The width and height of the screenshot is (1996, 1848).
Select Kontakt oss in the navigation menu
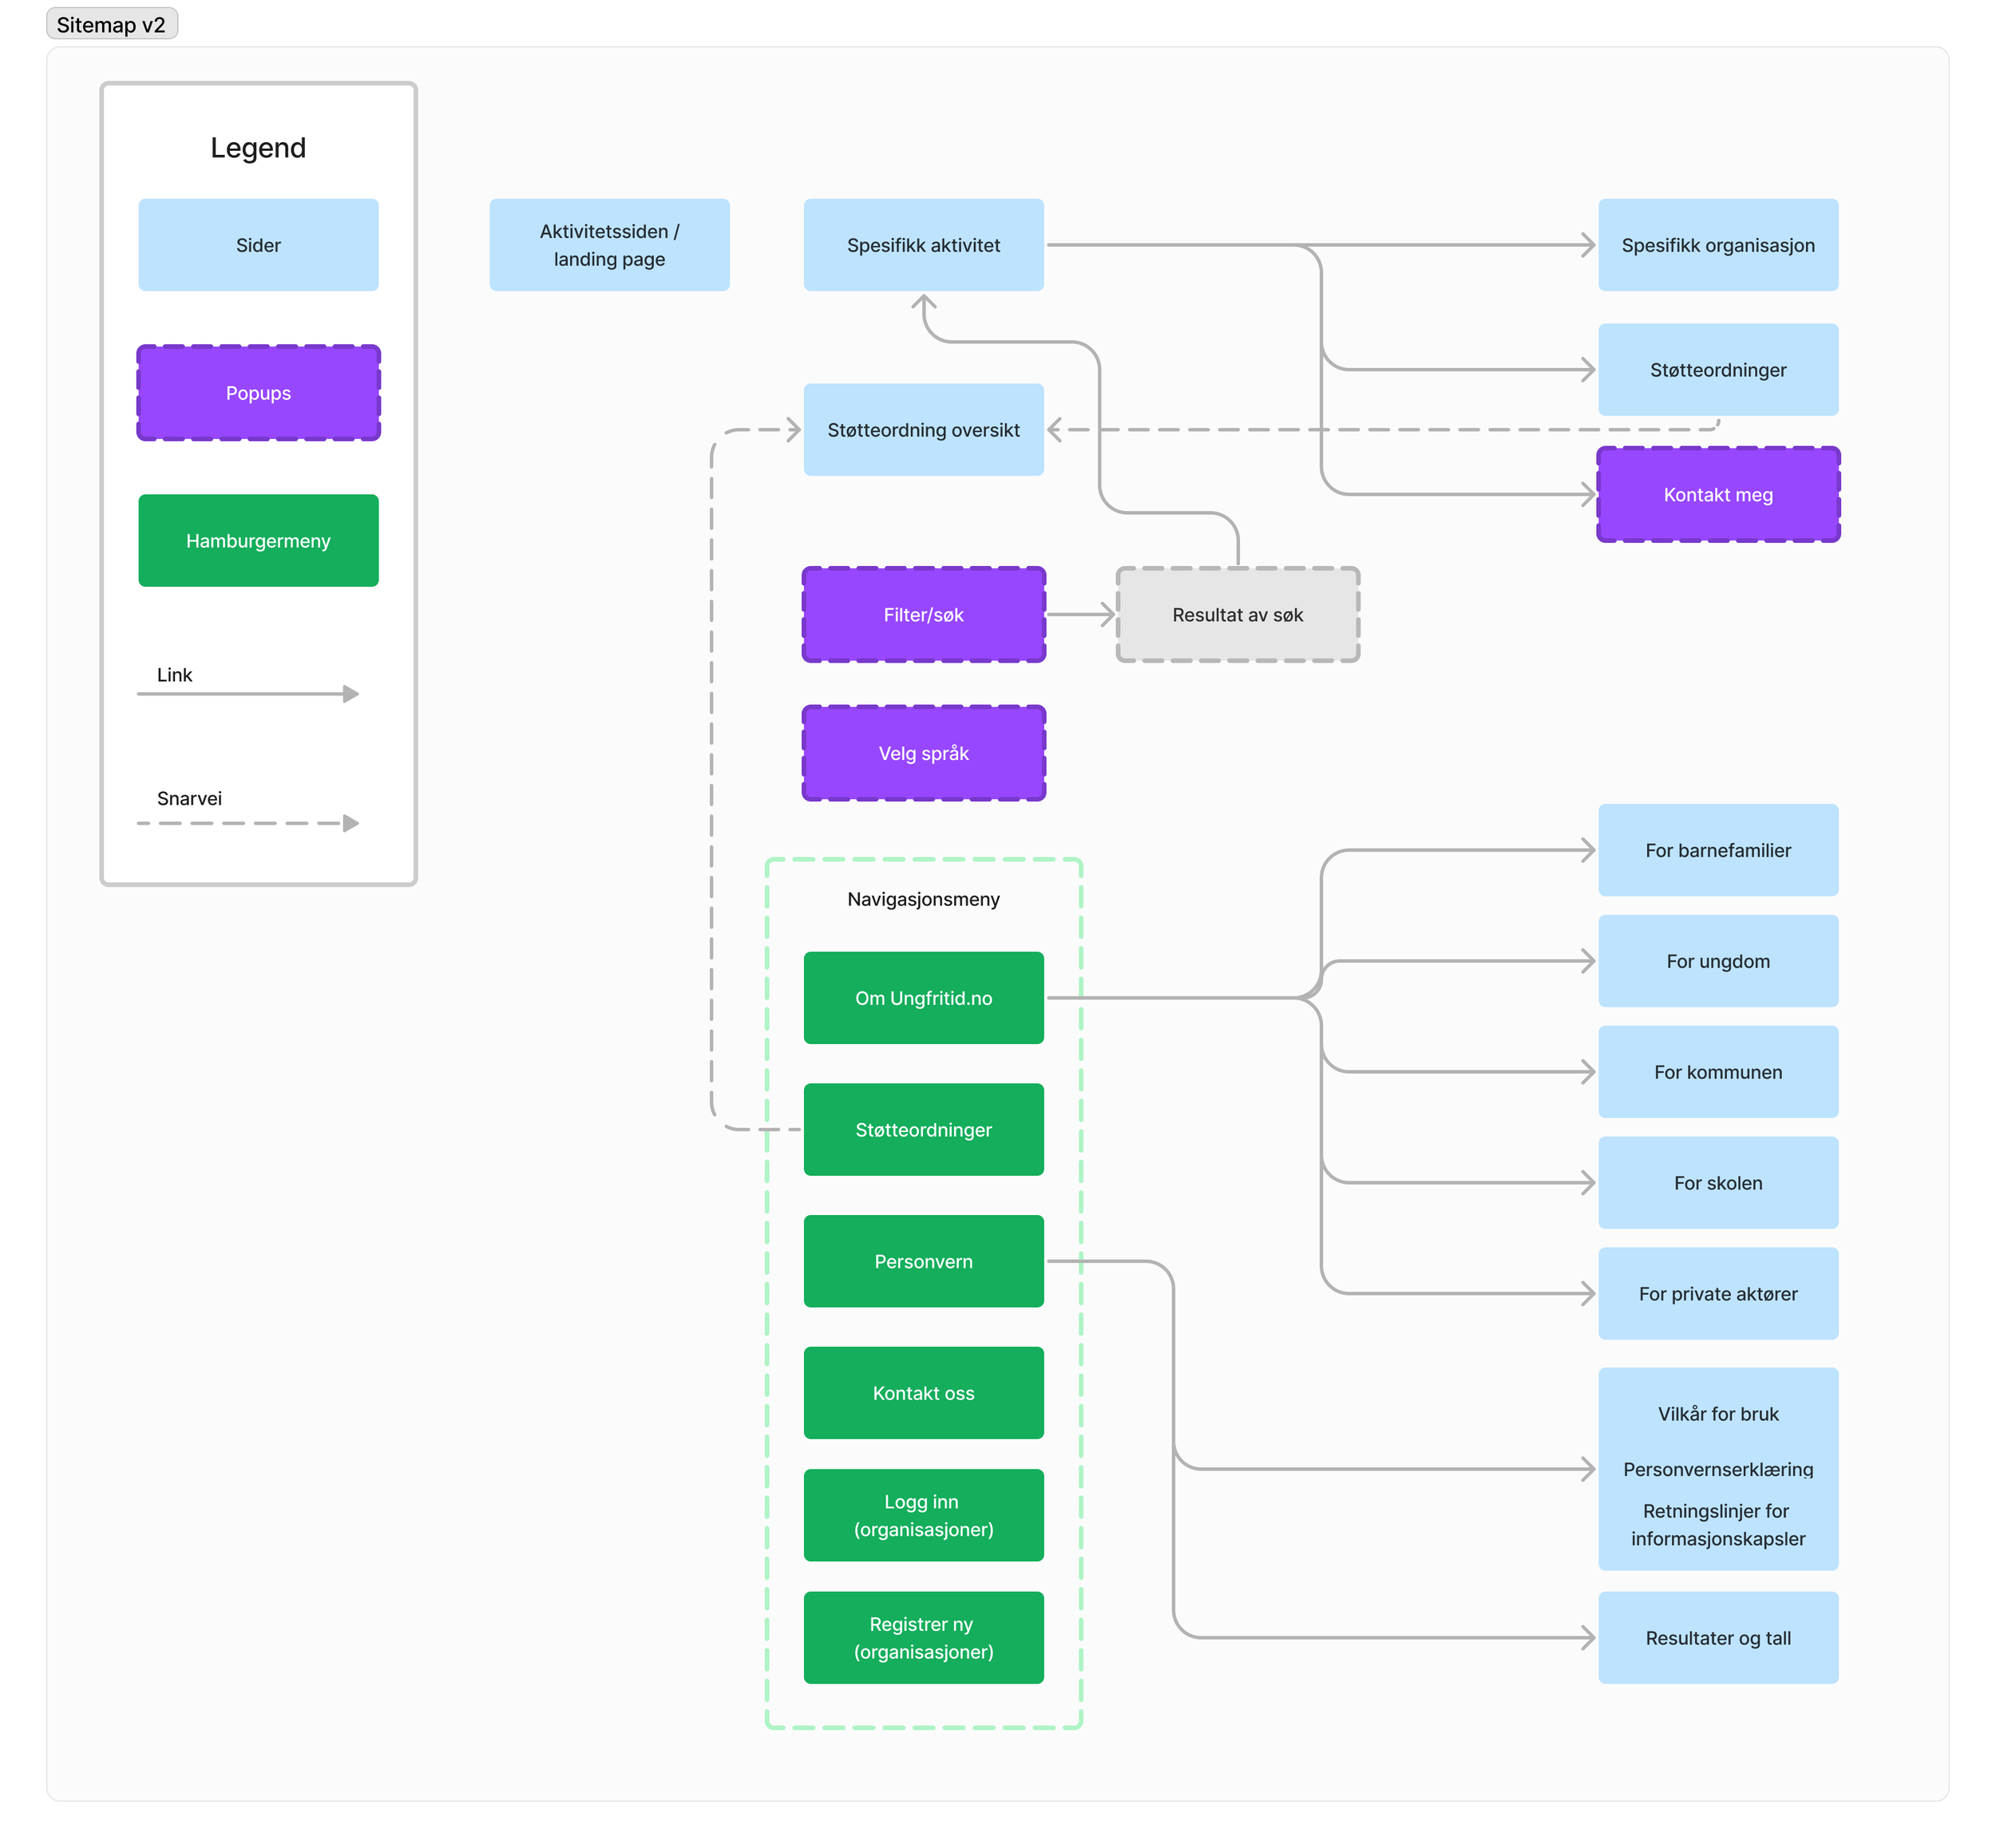click(x=923, y=1392)
